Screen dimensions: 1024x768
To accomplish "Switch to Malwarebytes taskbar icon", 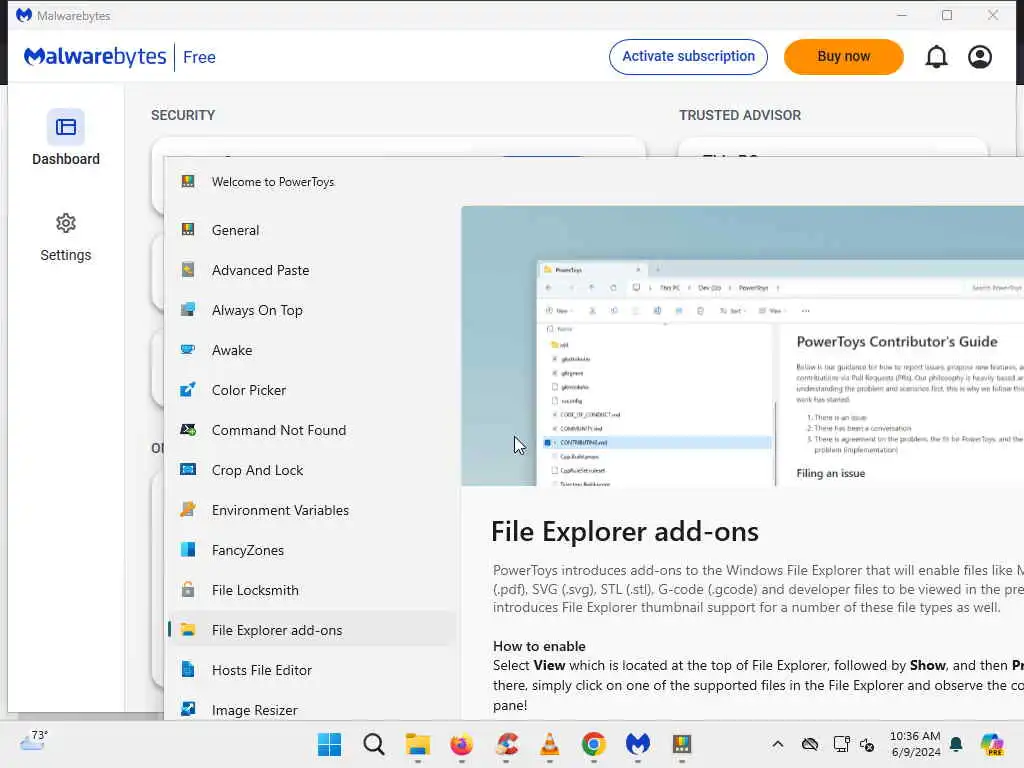I will click(638, 744).
